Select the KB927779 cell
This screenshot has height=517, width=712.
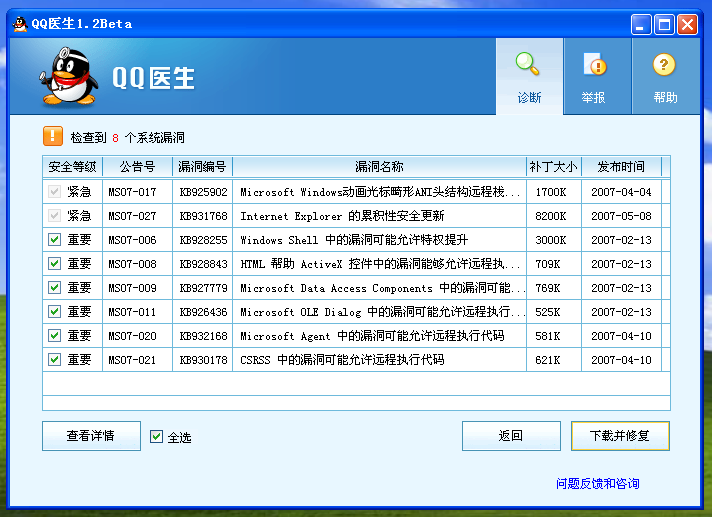click(203, 288)
